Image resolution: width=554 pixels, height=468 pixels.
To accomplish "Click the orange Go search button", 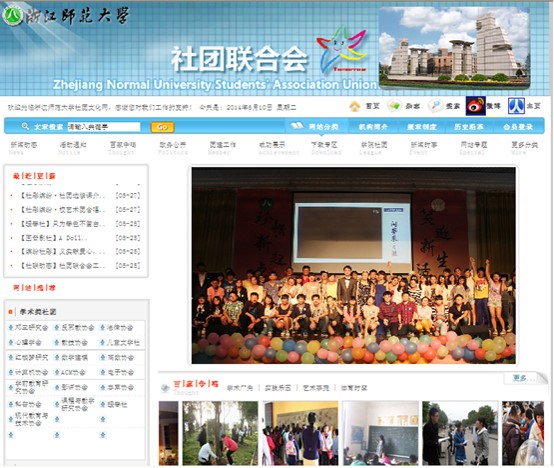I will point(162,127).
